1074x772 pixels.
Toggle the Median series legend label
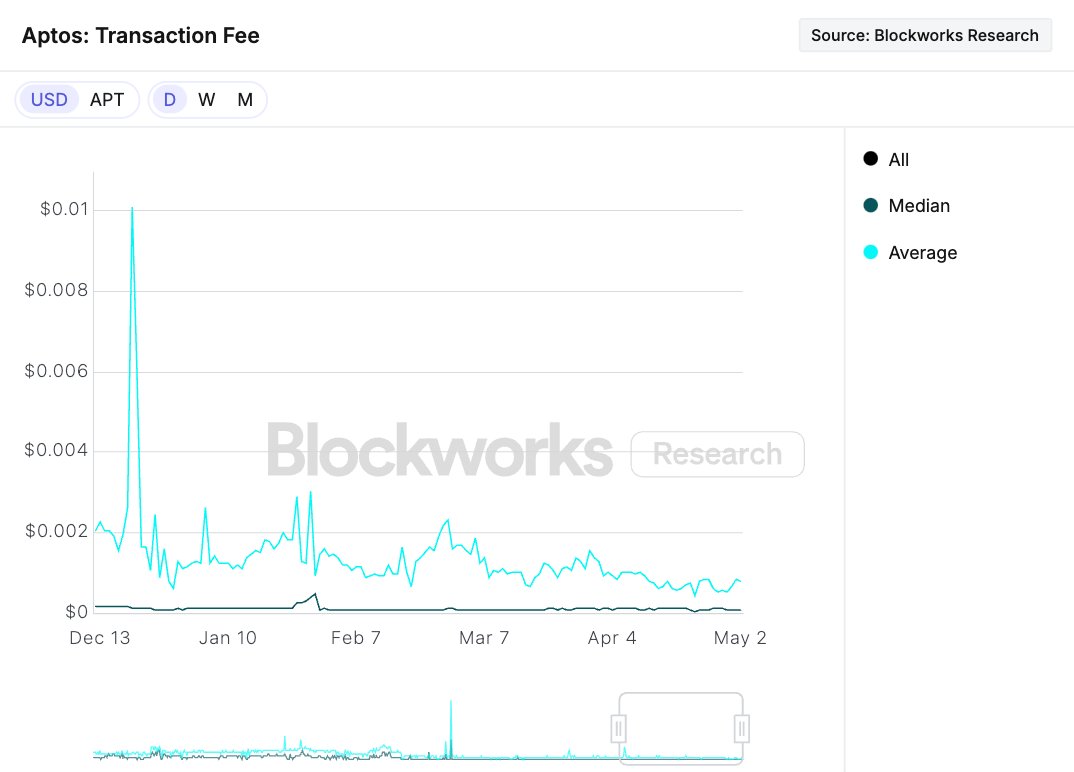(919, 206)
